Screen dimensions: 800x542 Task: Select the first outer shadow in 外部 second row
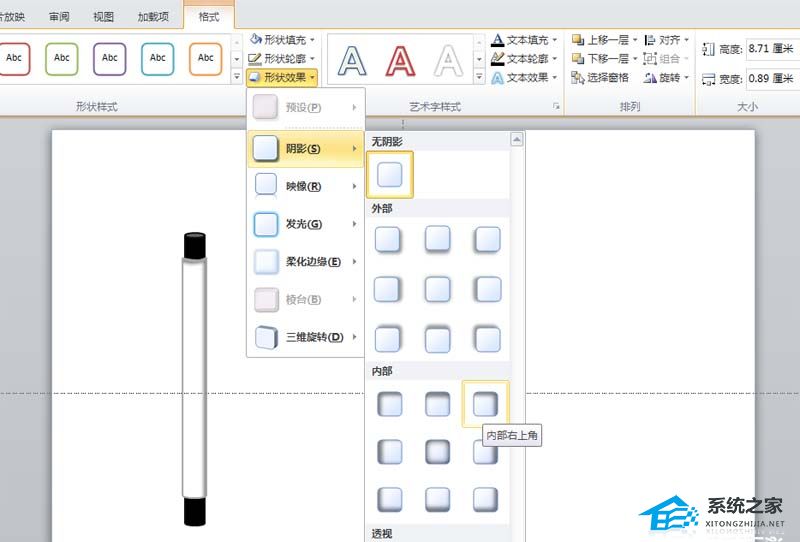[388, 289]
